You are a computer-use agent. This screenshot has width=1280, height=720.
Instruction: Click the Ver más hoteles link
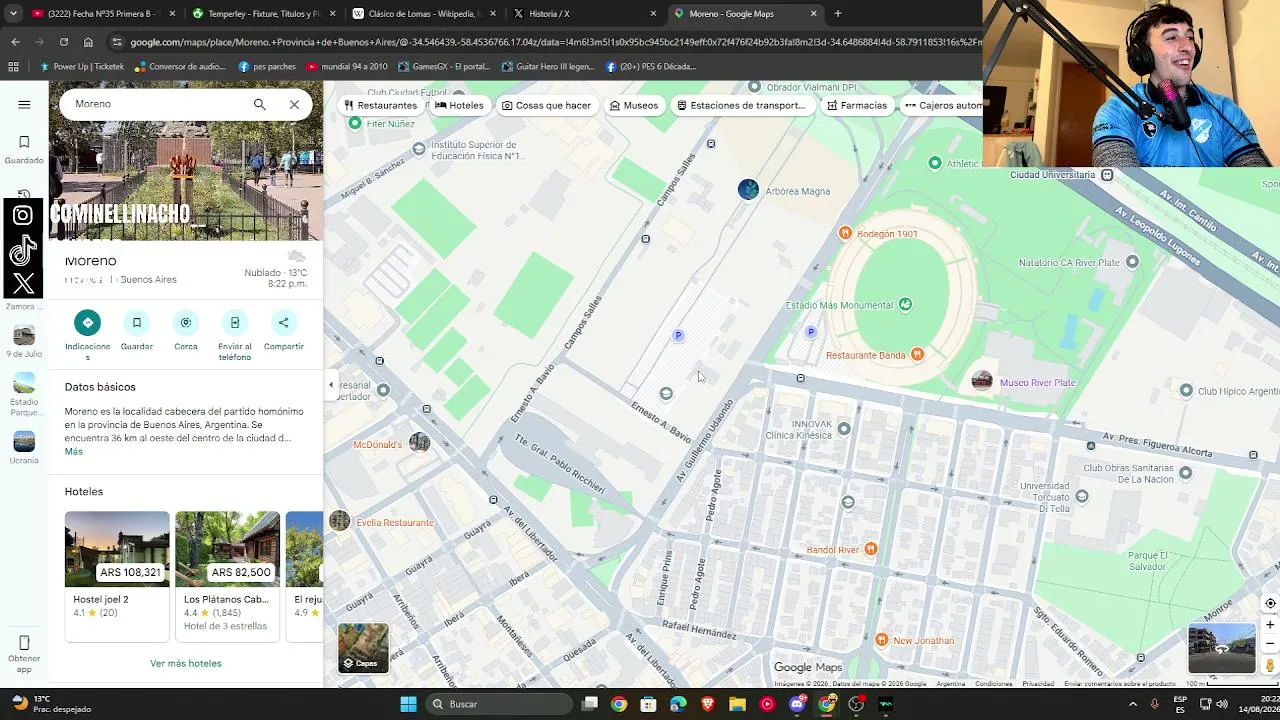(186, 663)
